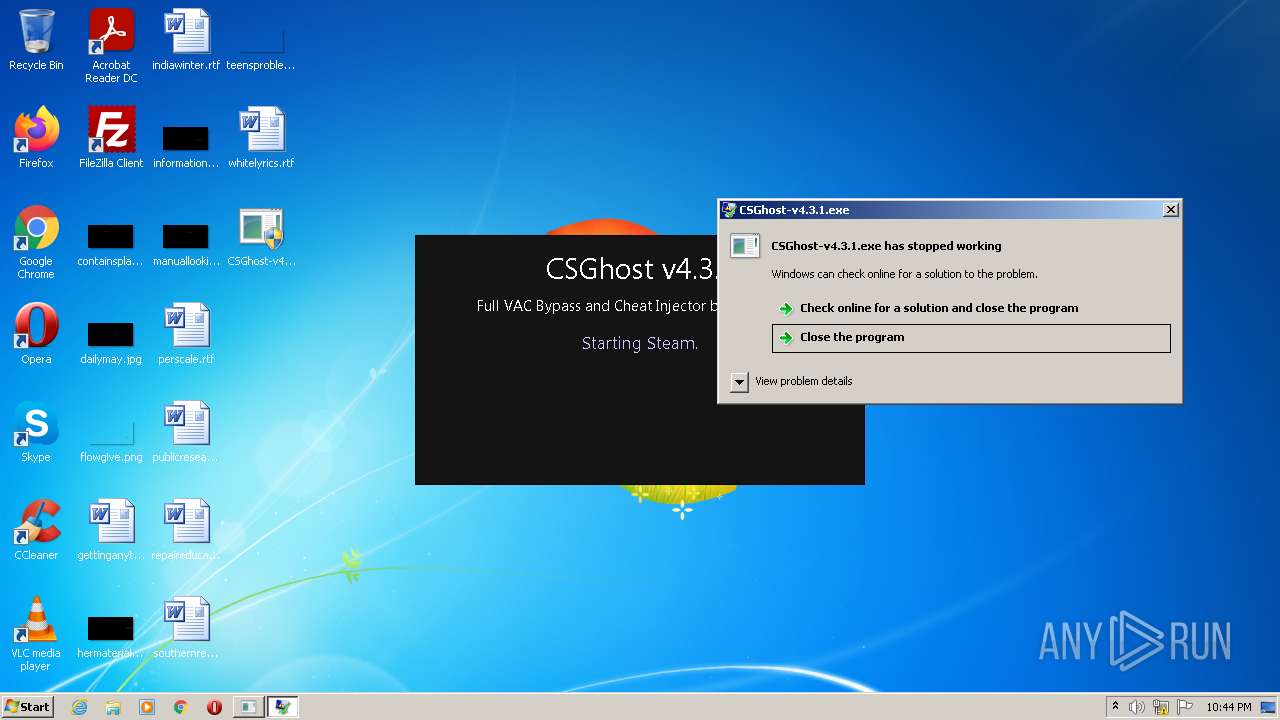Open the FileZilla Client shortcut
1280x720 pixels.
111,138
